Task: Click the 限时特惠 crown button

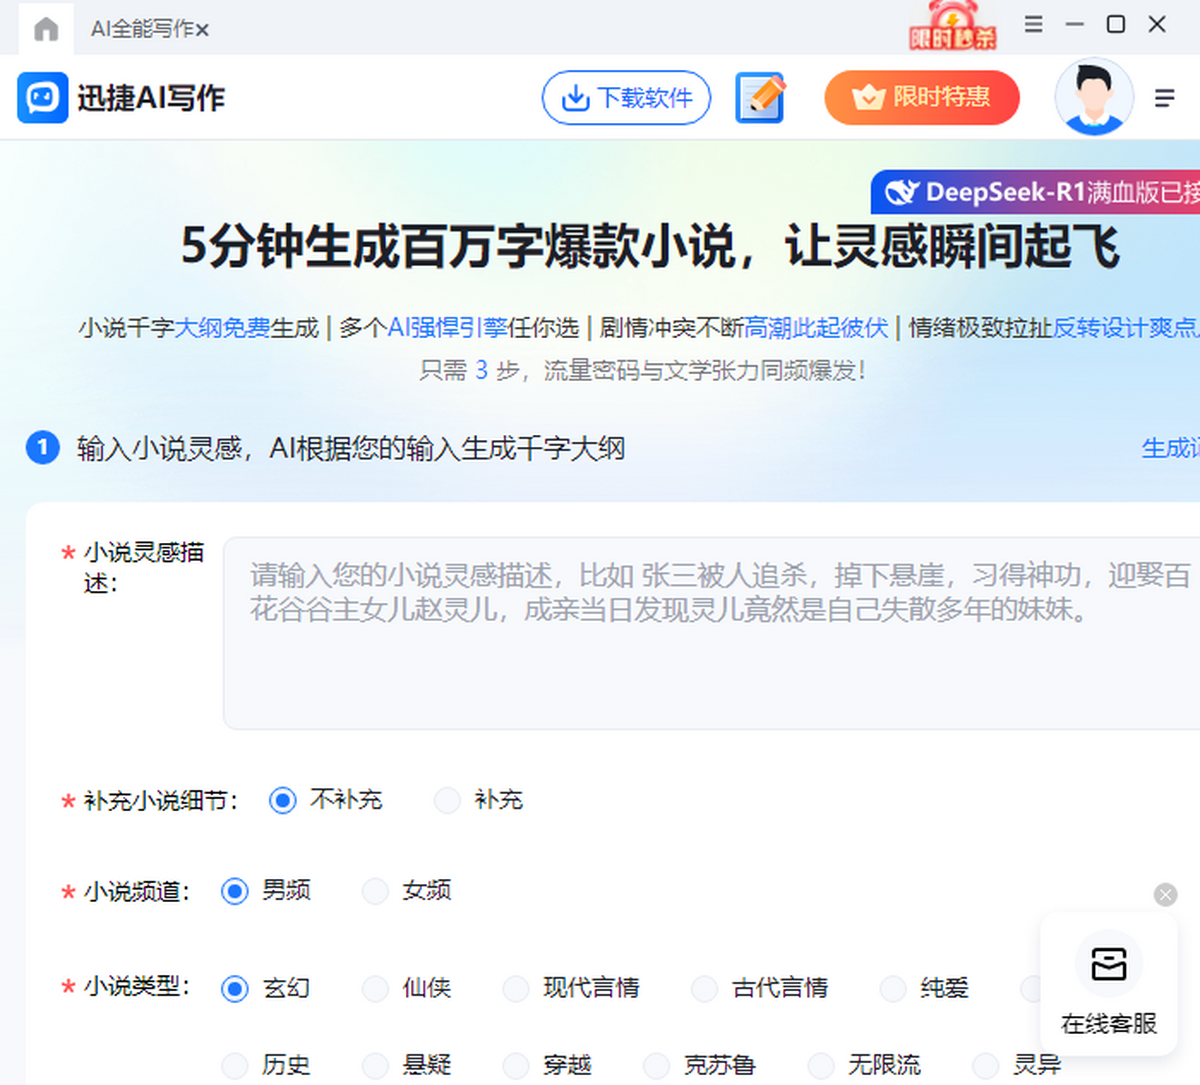Action: 921,98
